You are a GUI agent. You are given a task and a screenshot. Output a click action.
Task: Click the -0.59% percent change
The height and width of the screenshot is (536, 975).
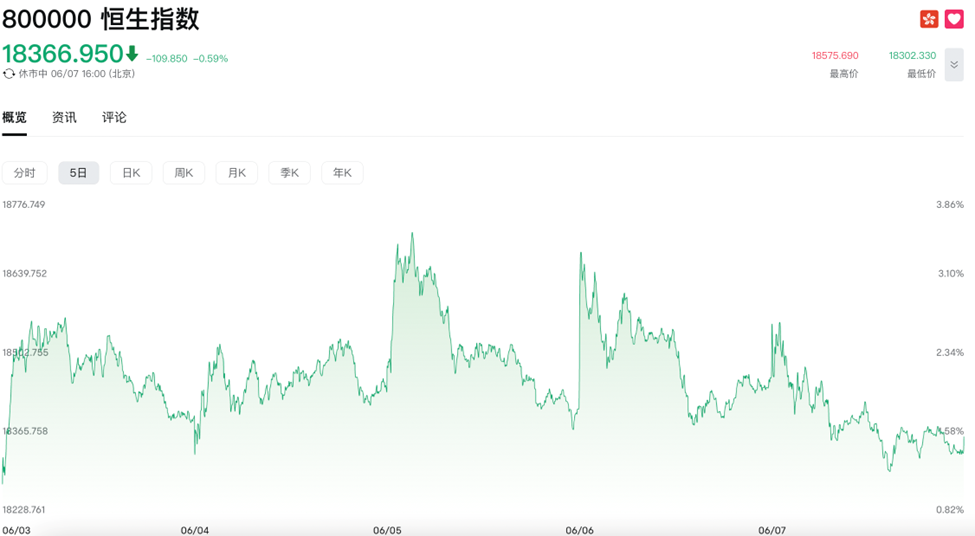(211, 58)
